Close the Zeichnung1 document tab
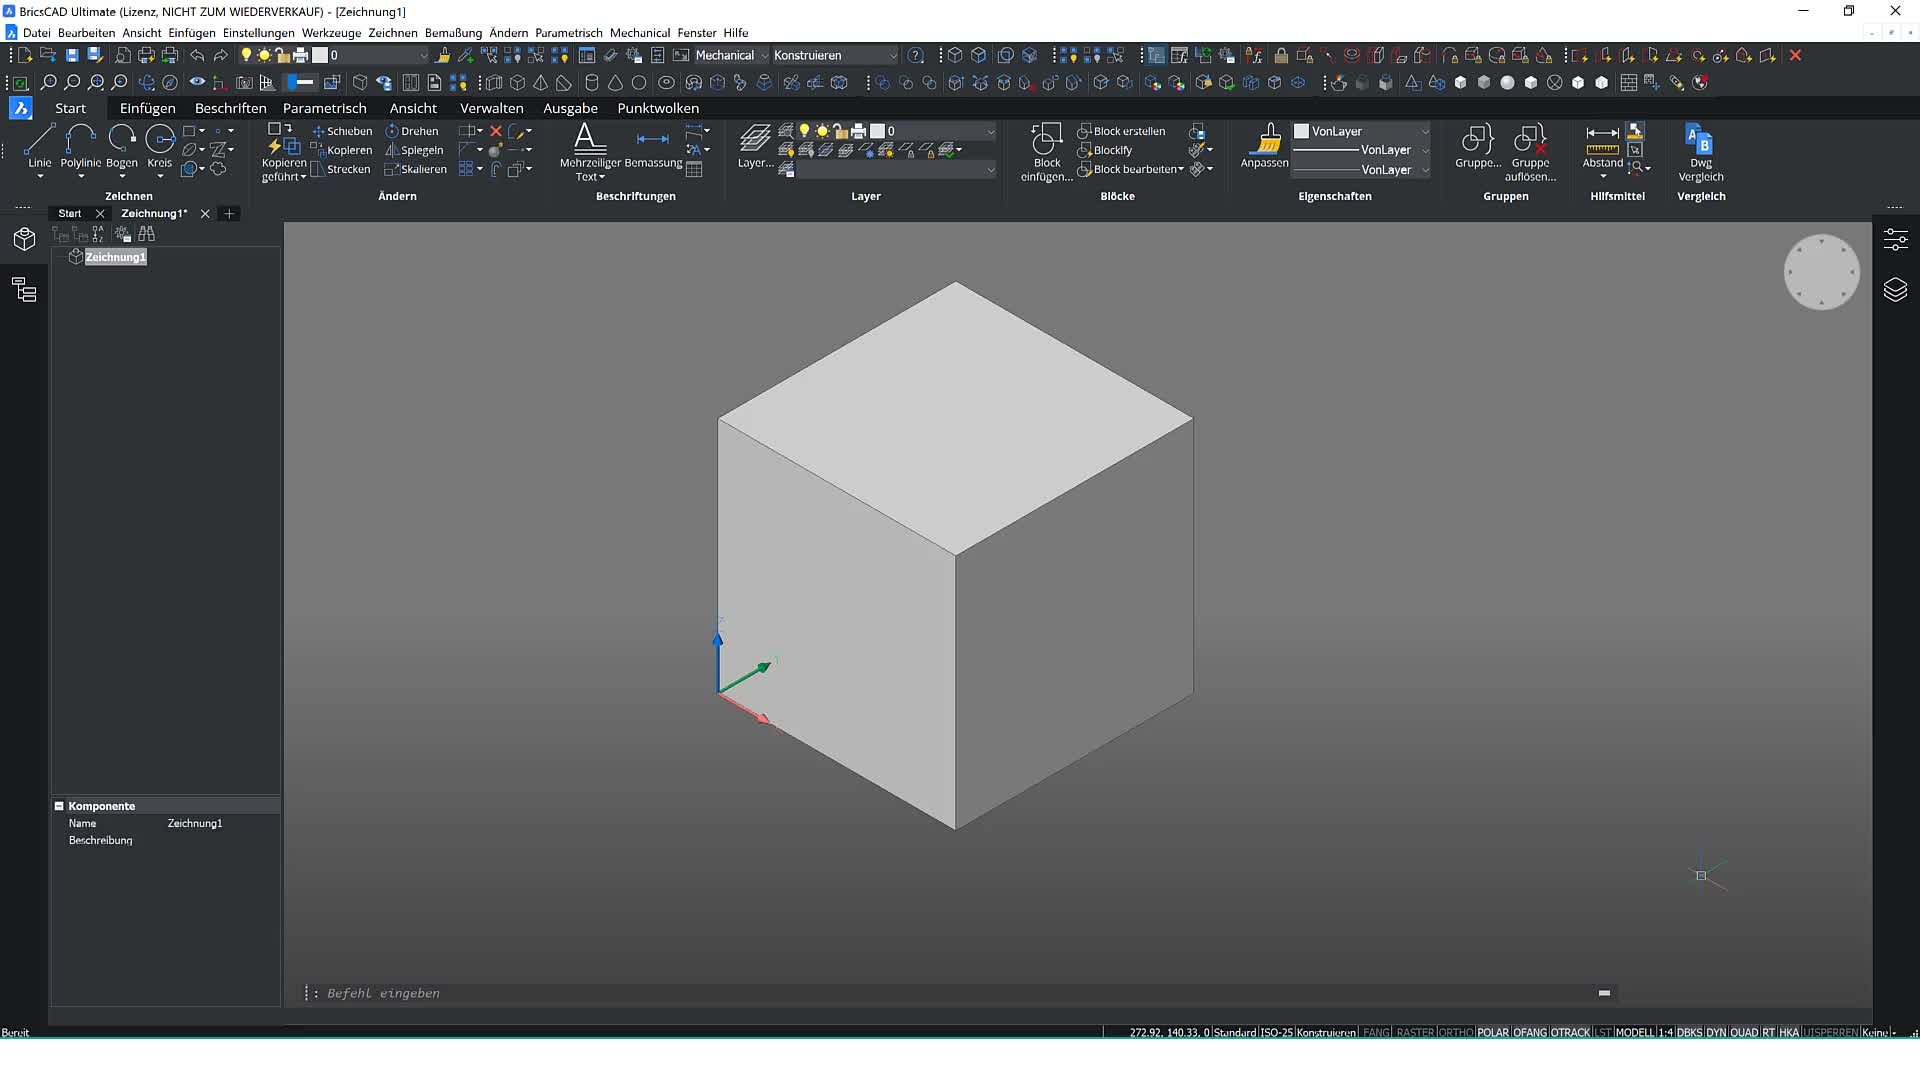Screen dimensions: 1920x1080 pyautogui.click(x=205, y=213)
